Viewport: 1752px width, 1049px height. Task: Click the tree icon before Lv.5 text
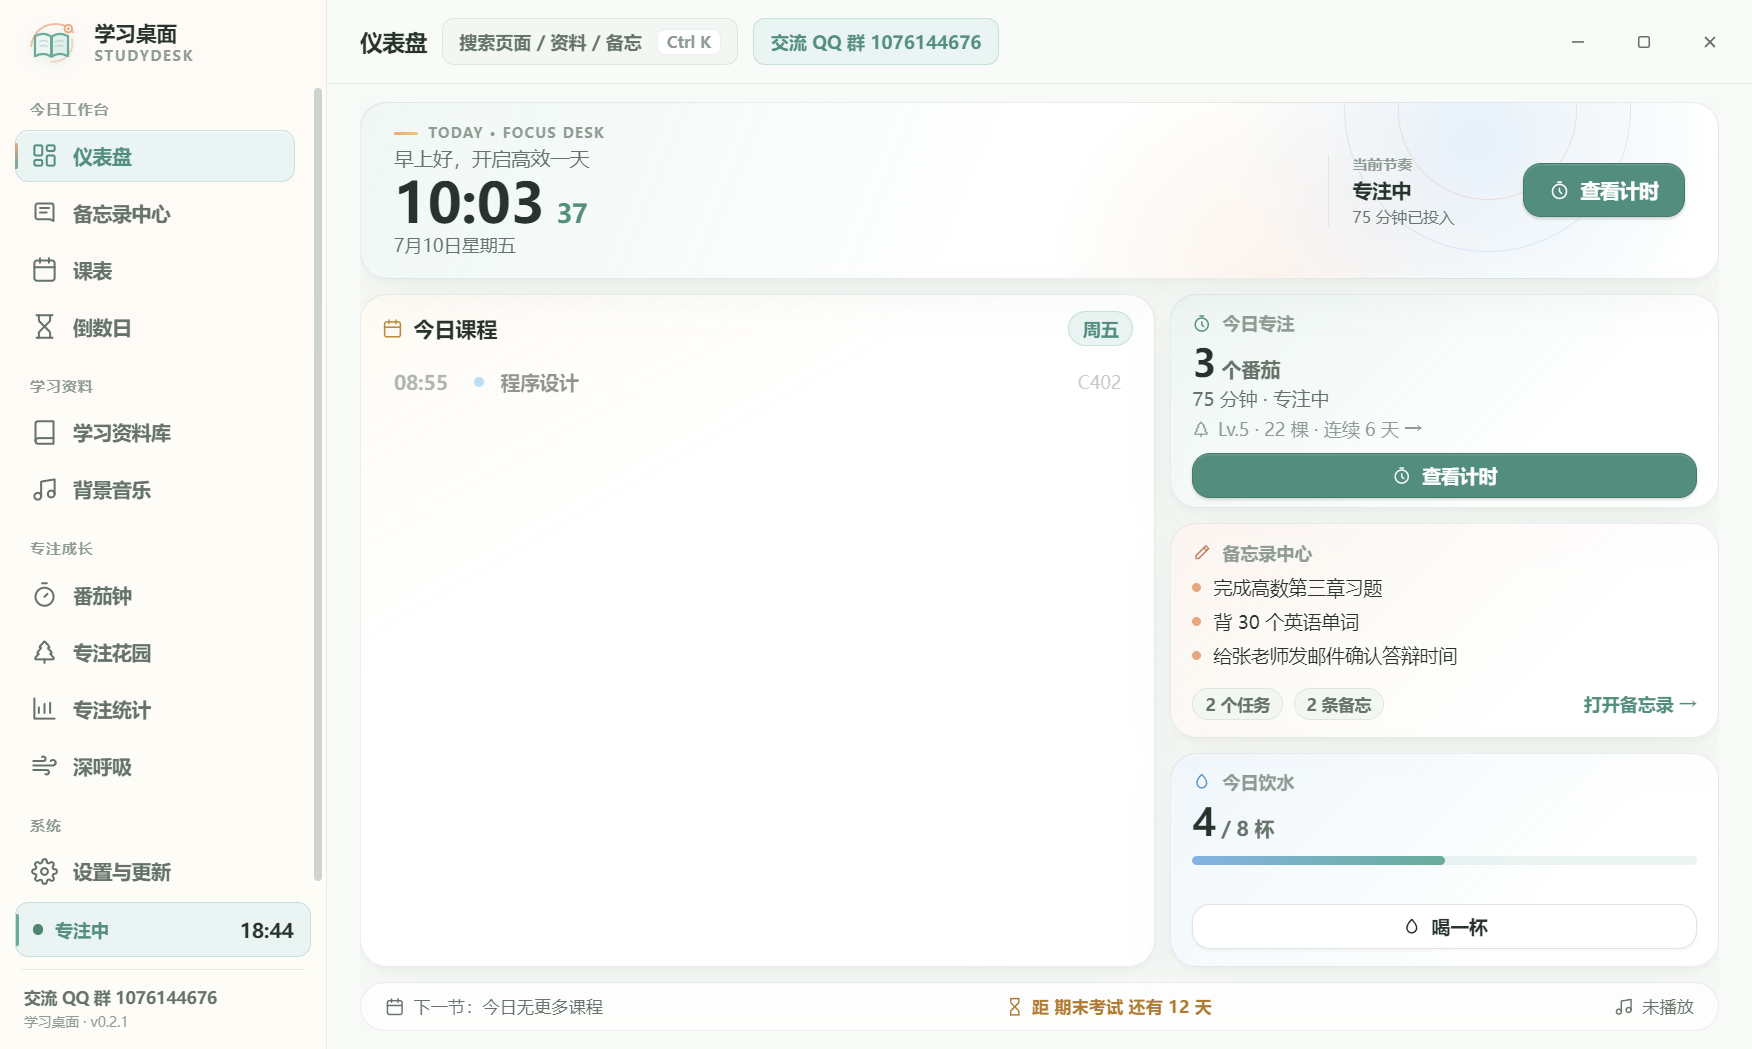(1201, 429)
